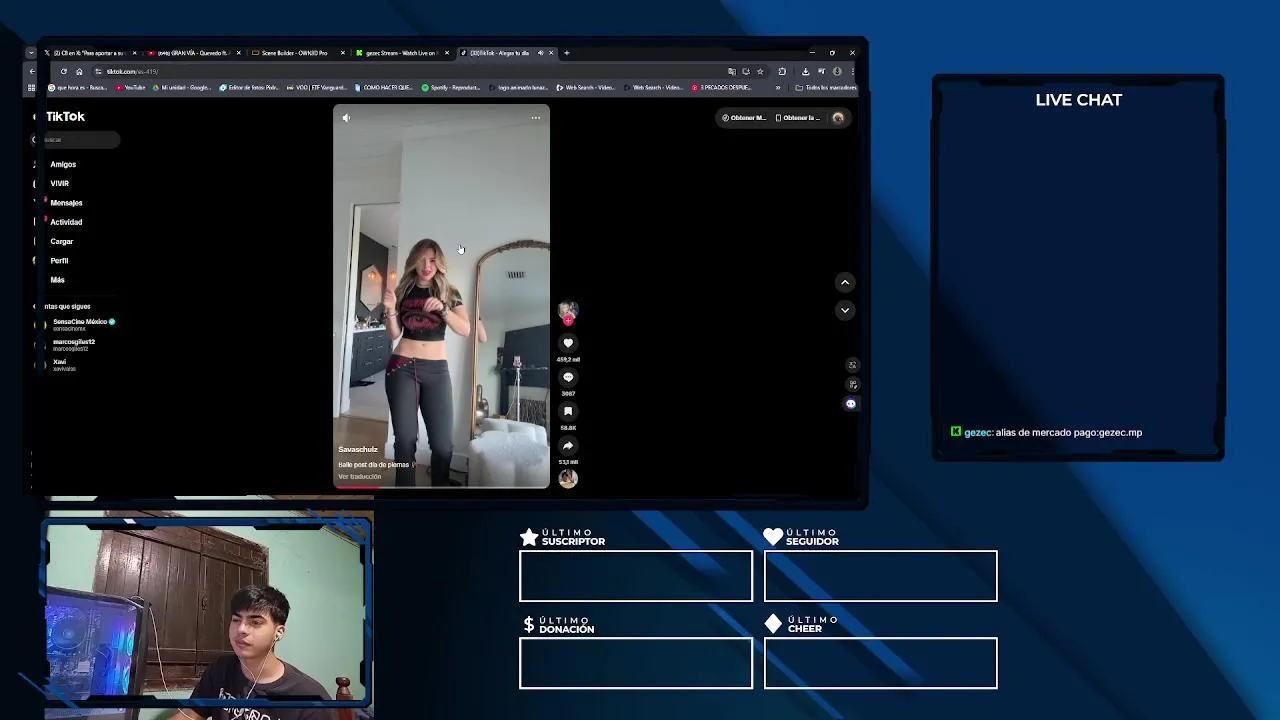Open Xavi followed account
Image resolution: width=1280 pixels, height=720 pixels.
64,365
